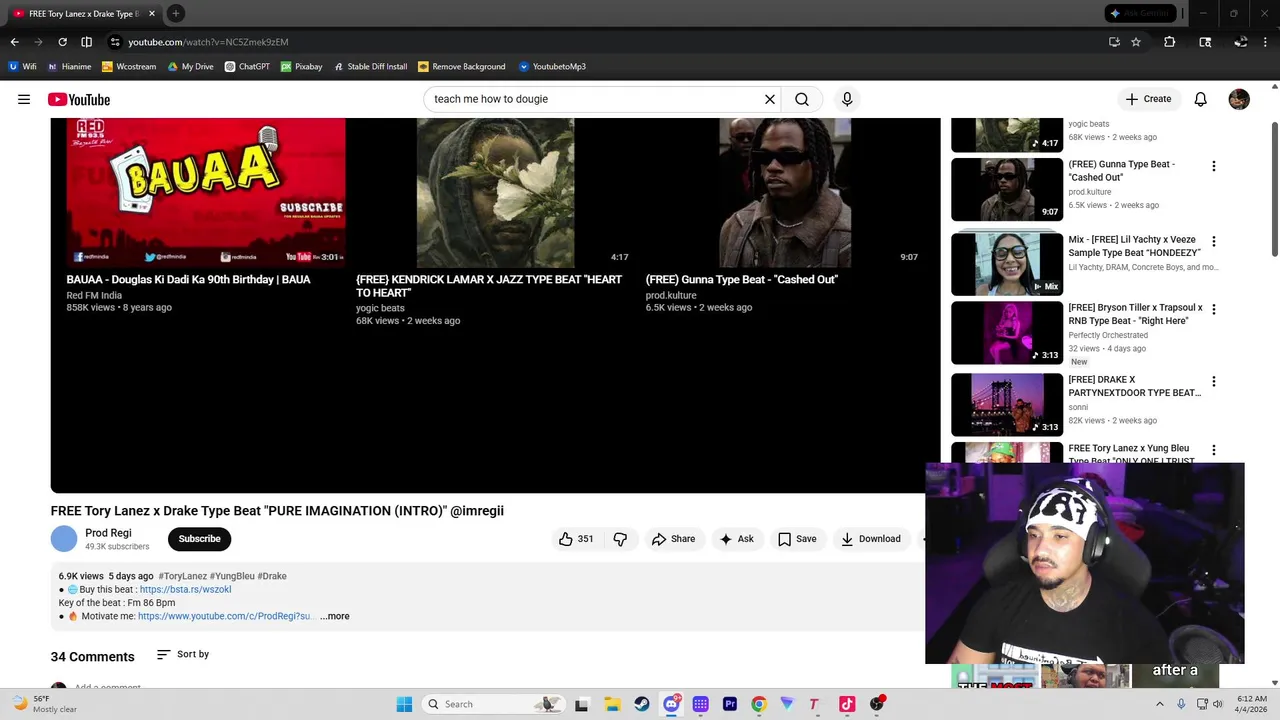This screenshot has height=720, width=1280.
Task: Reload the page in the browser
Action: click(x=62, y=42)
